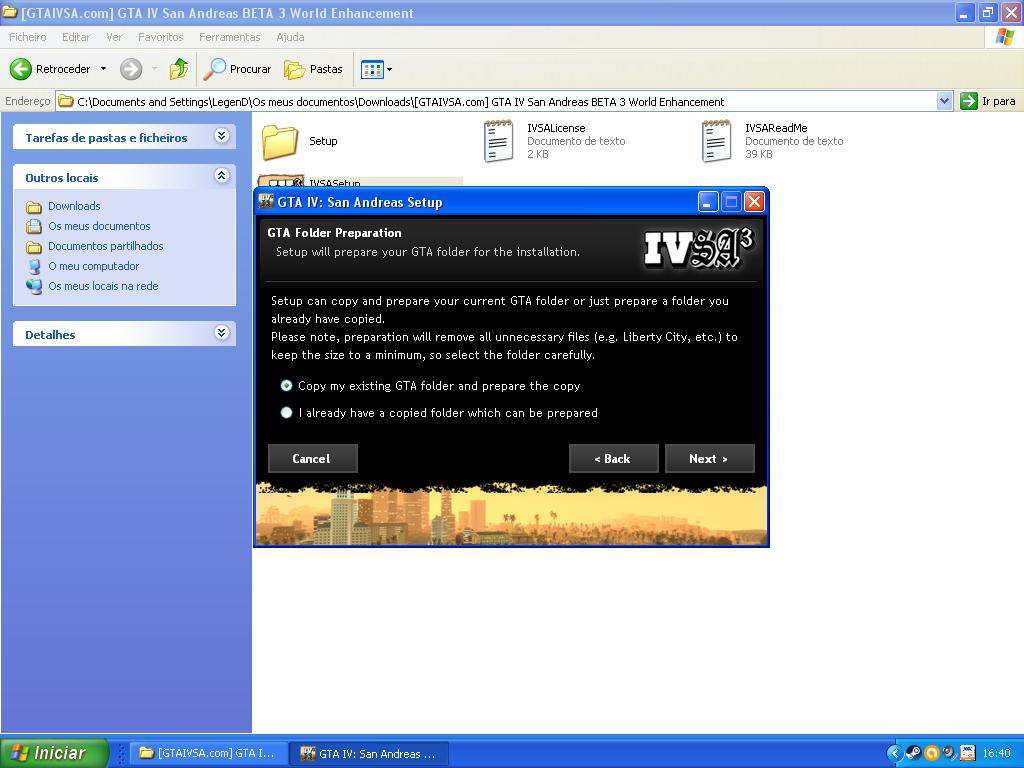Viewport: 1024px width, 768px height.
Task: Click the Downloads folder icon in sidebar
Action: tap(34, 207)
